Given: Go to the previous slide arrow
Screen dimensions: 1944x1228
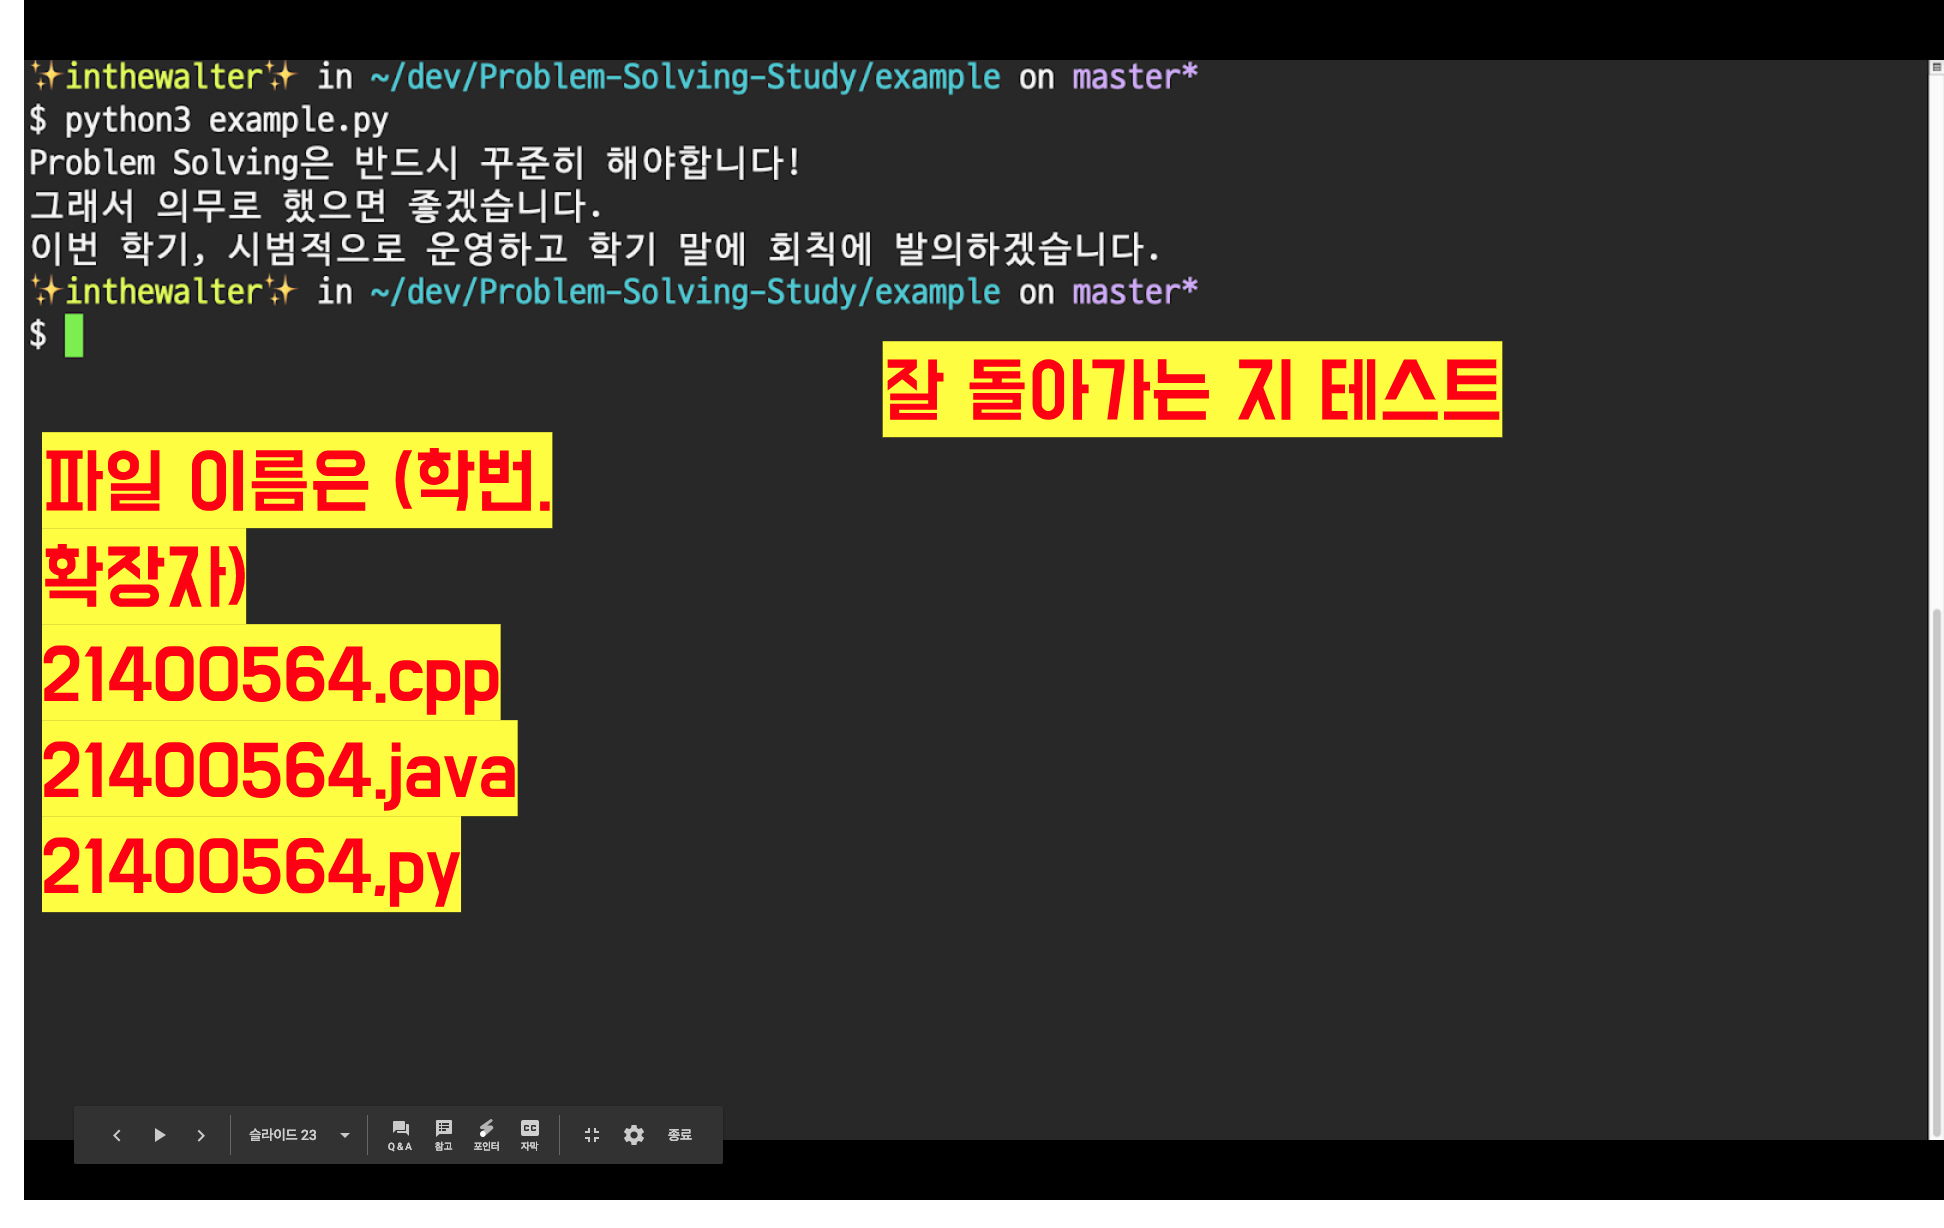Looking at the screenshot, I should coord(117,1135).
